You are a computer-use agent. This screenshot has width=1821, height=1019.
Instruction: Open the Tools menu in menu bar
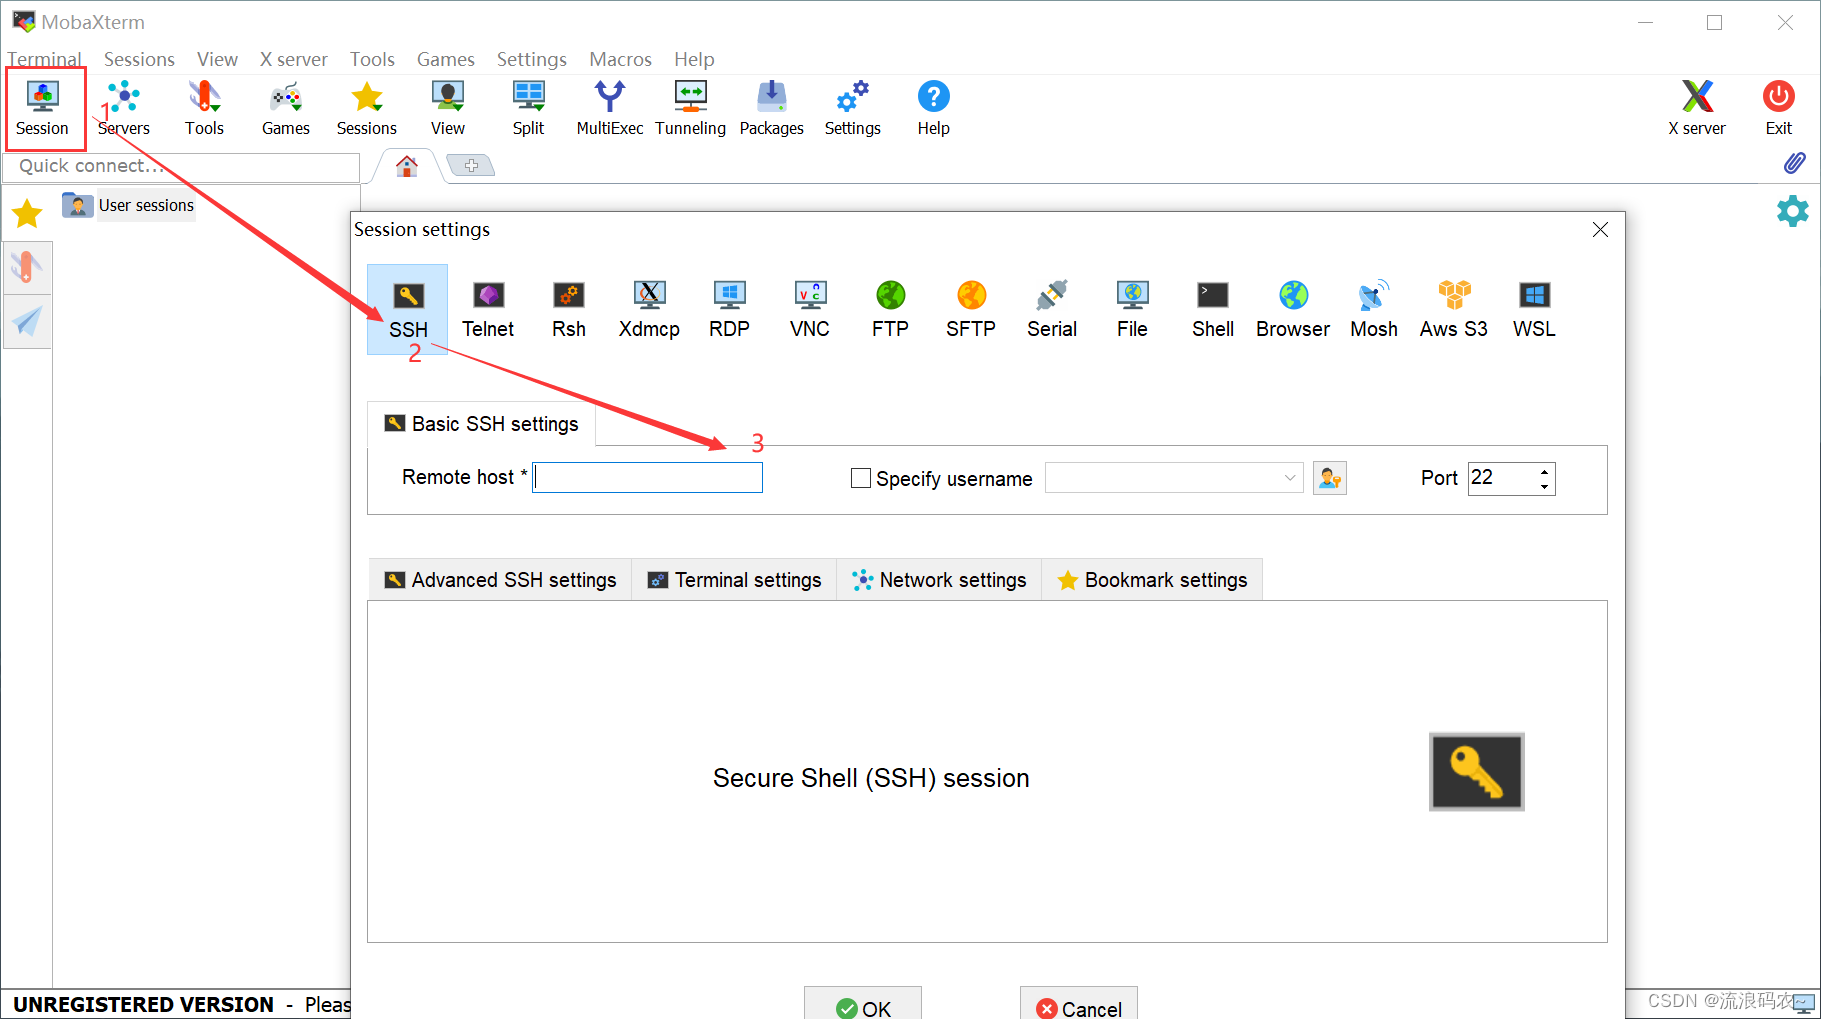click(x=372, y=59)
